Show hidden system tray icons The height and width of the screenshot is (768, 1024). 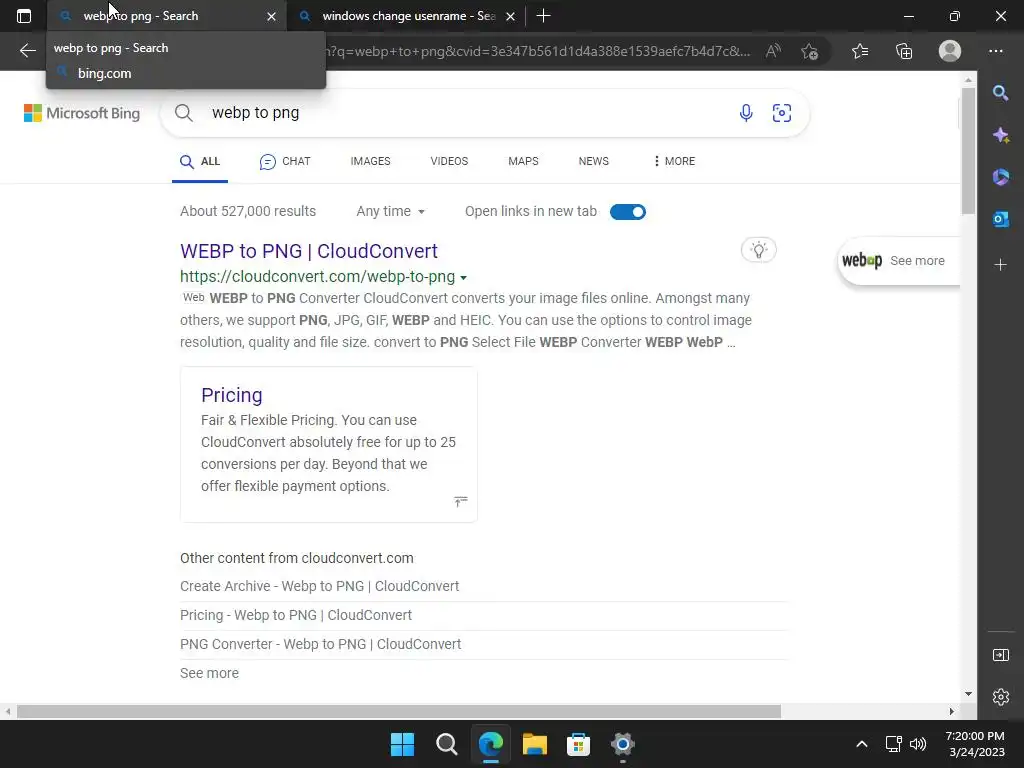pyautogui.click(x=862, y=744)
